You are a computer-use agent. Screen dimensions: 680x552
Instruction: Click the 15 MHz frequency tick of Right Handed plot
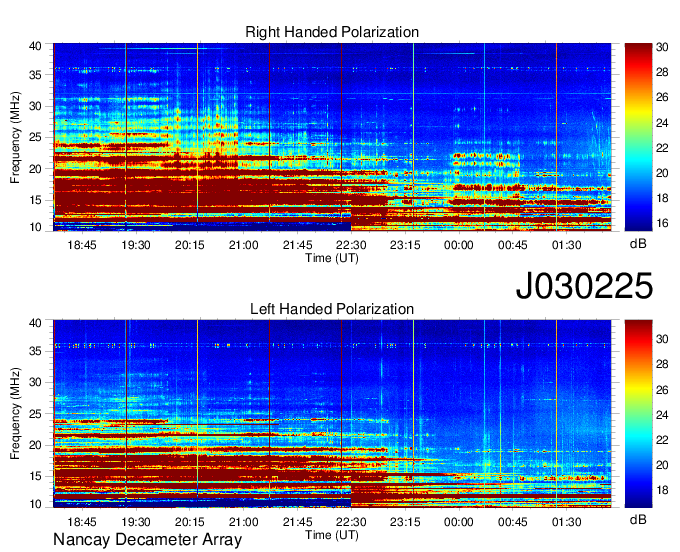click(35, 200)
